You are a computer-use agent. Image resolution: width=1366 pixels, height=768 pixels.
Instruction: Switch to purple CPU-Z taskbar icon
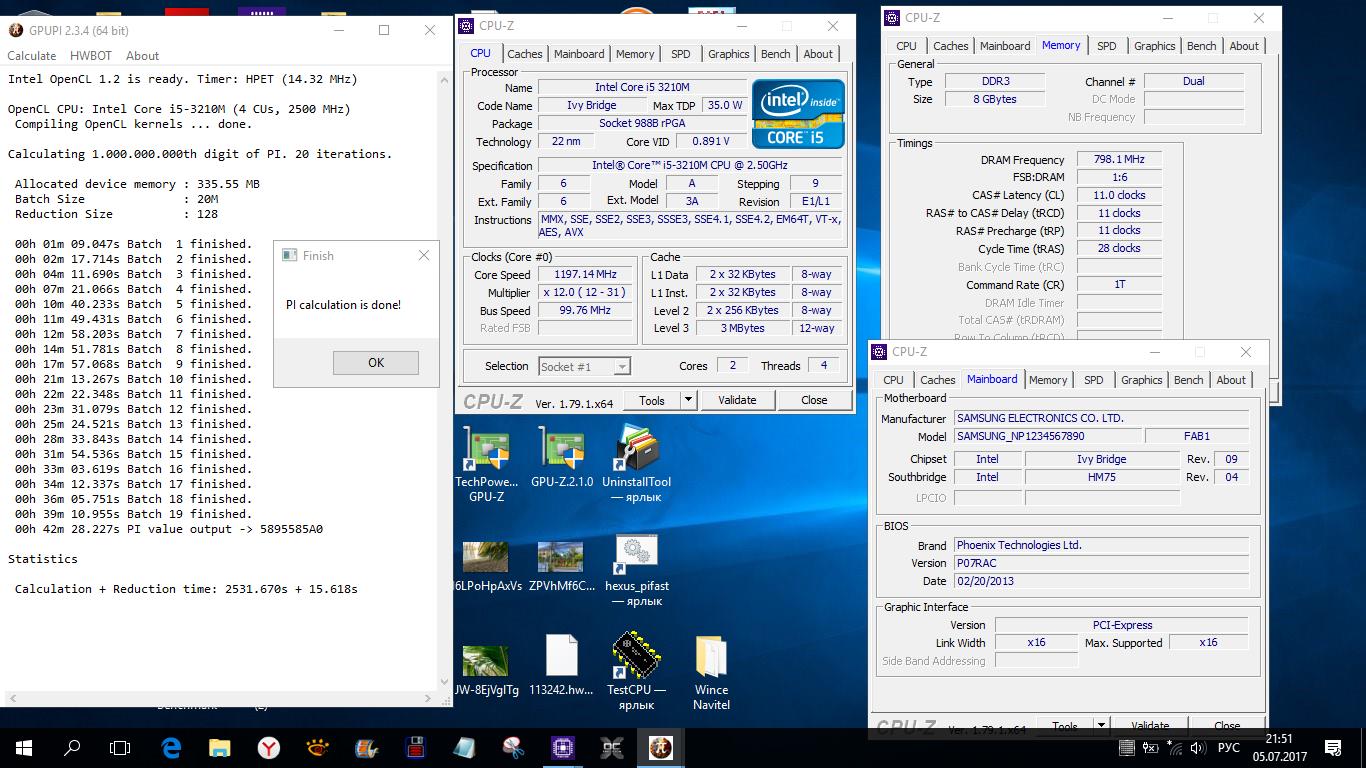(562, 747)
